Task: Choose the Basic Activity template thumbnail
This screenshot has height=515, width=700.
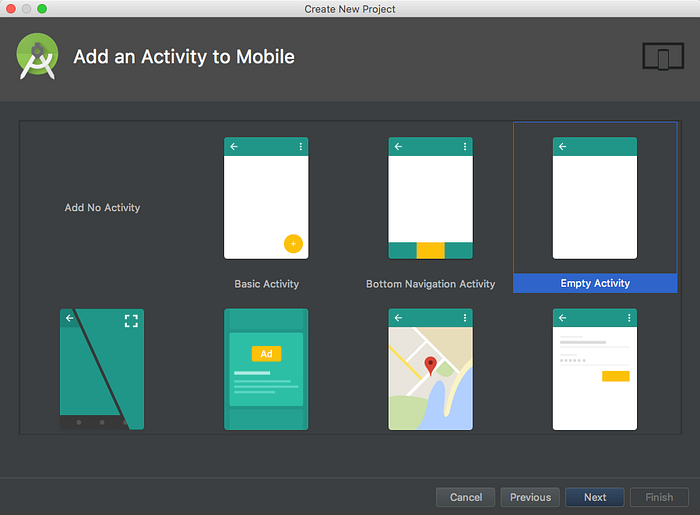Action: [x=266, y=198]
